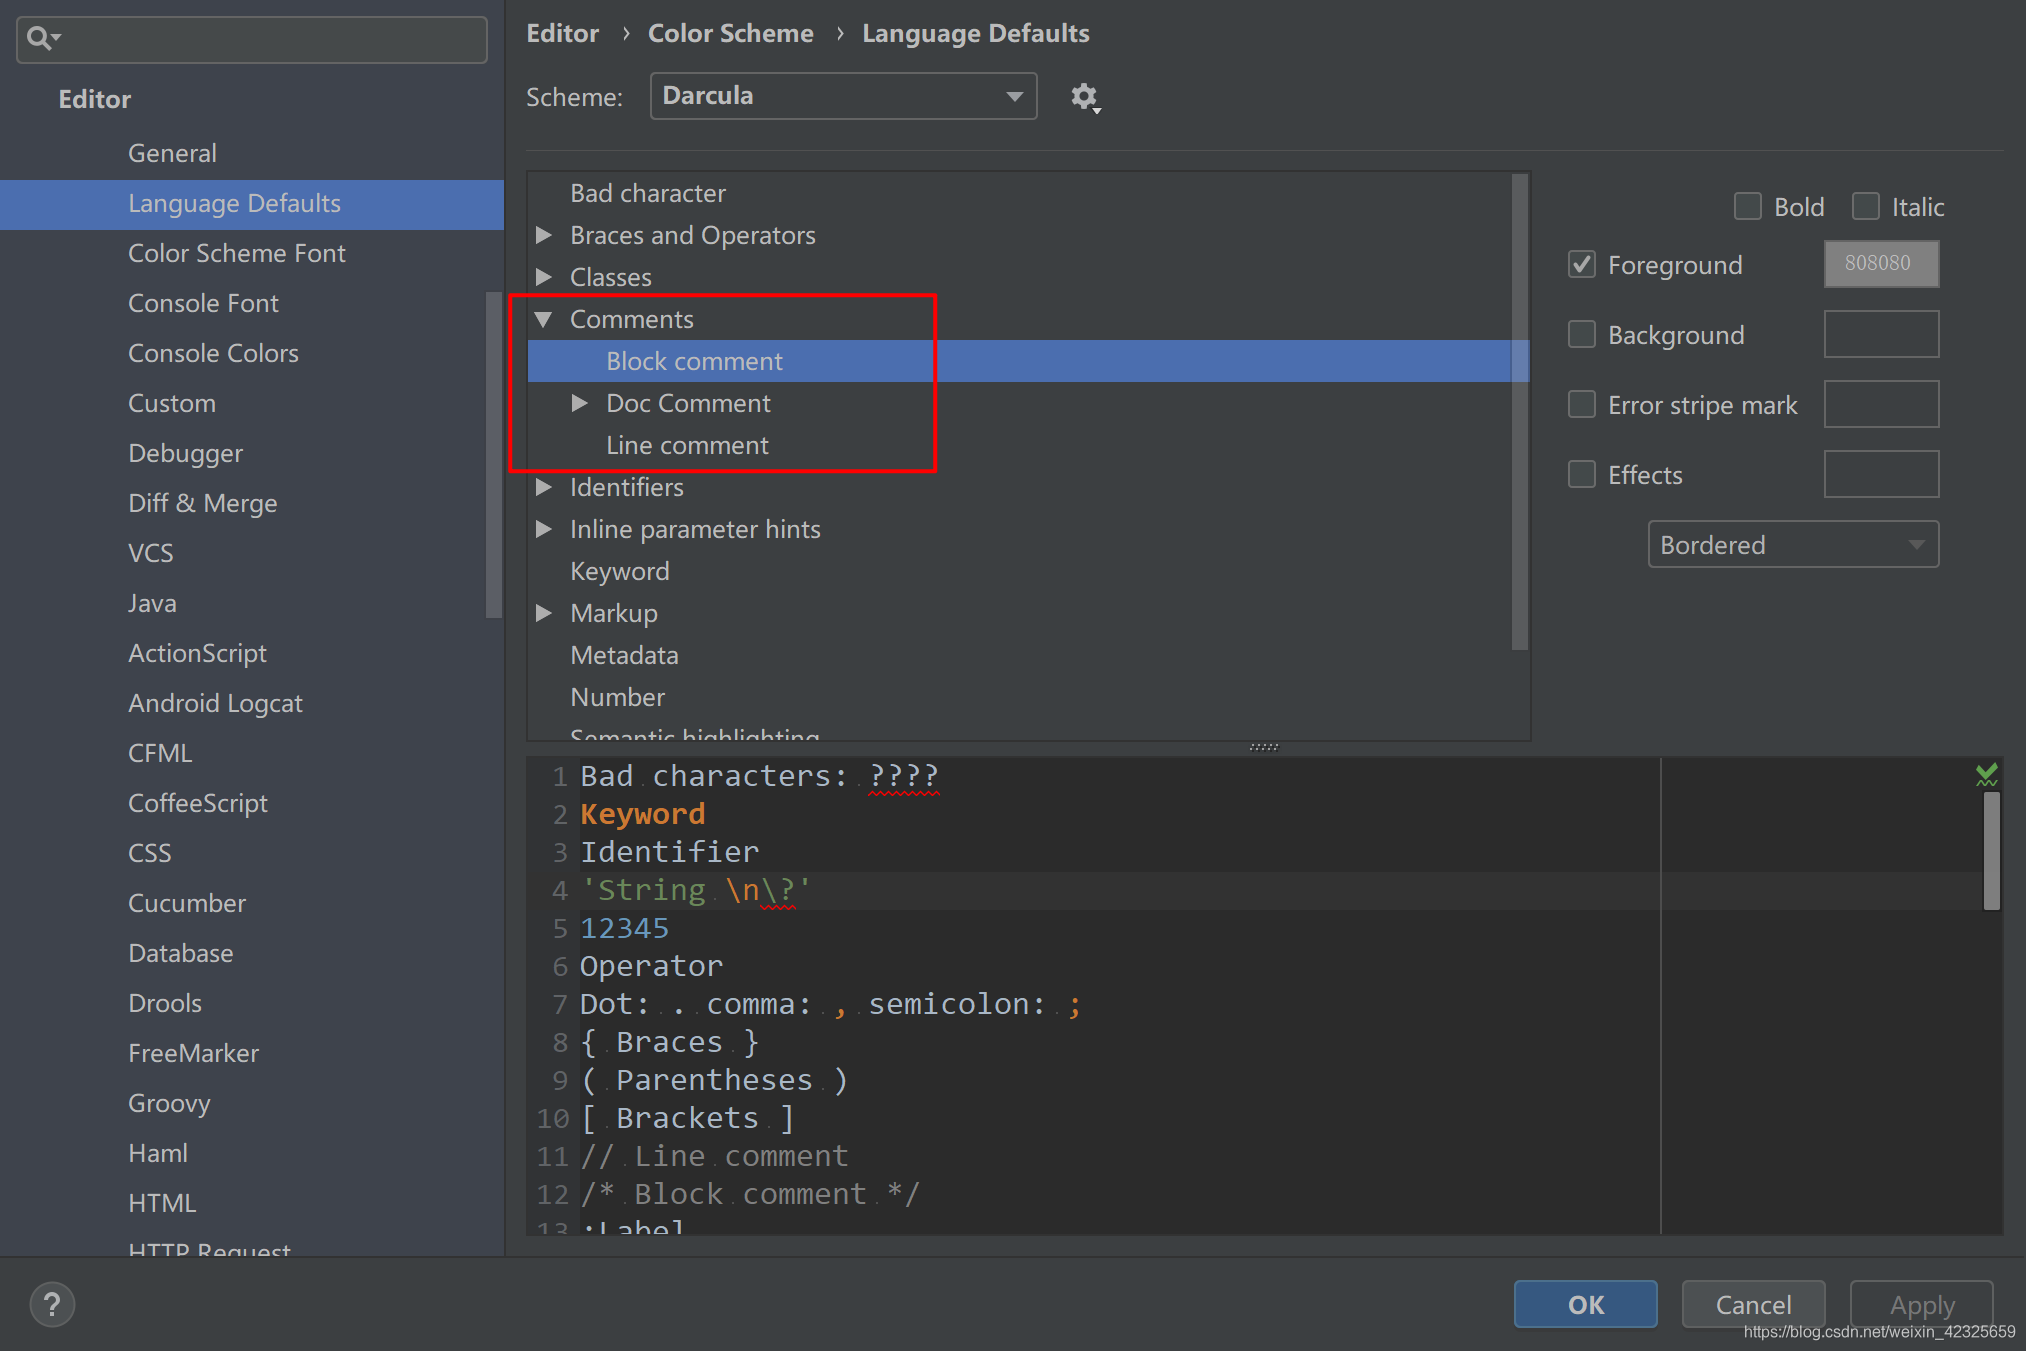The height and width of the screenshot is (1351, 2026).
Task: Collapse the Comments tree node arrow
Action: click(544, 319)
